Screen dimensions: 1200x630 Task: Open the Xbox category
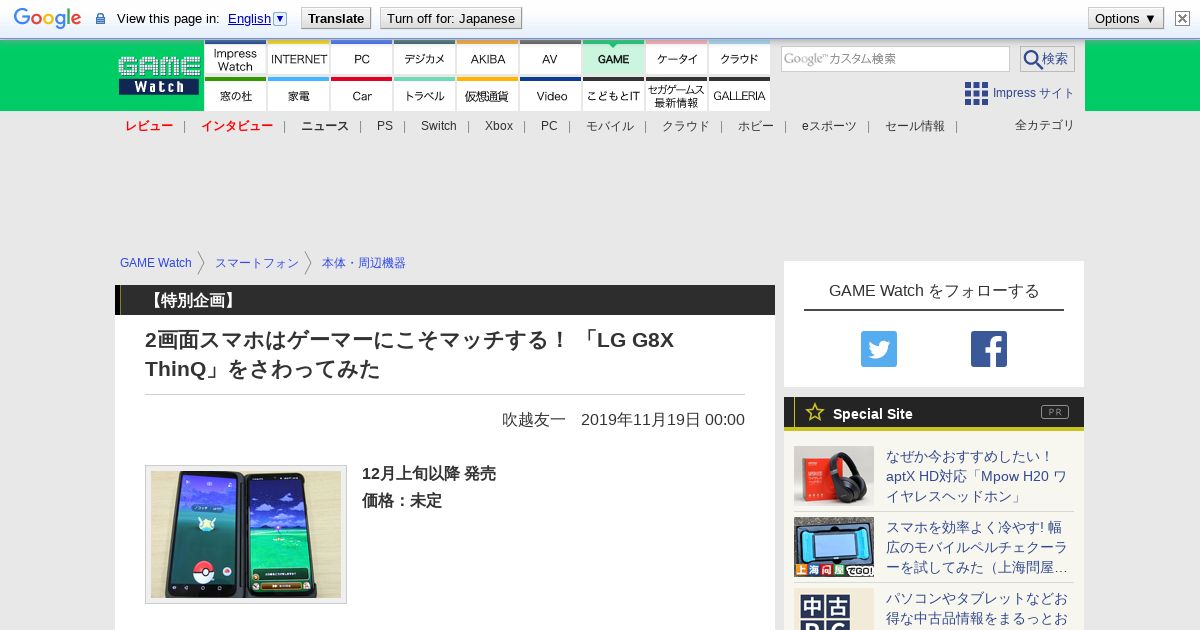pos(499,126)
